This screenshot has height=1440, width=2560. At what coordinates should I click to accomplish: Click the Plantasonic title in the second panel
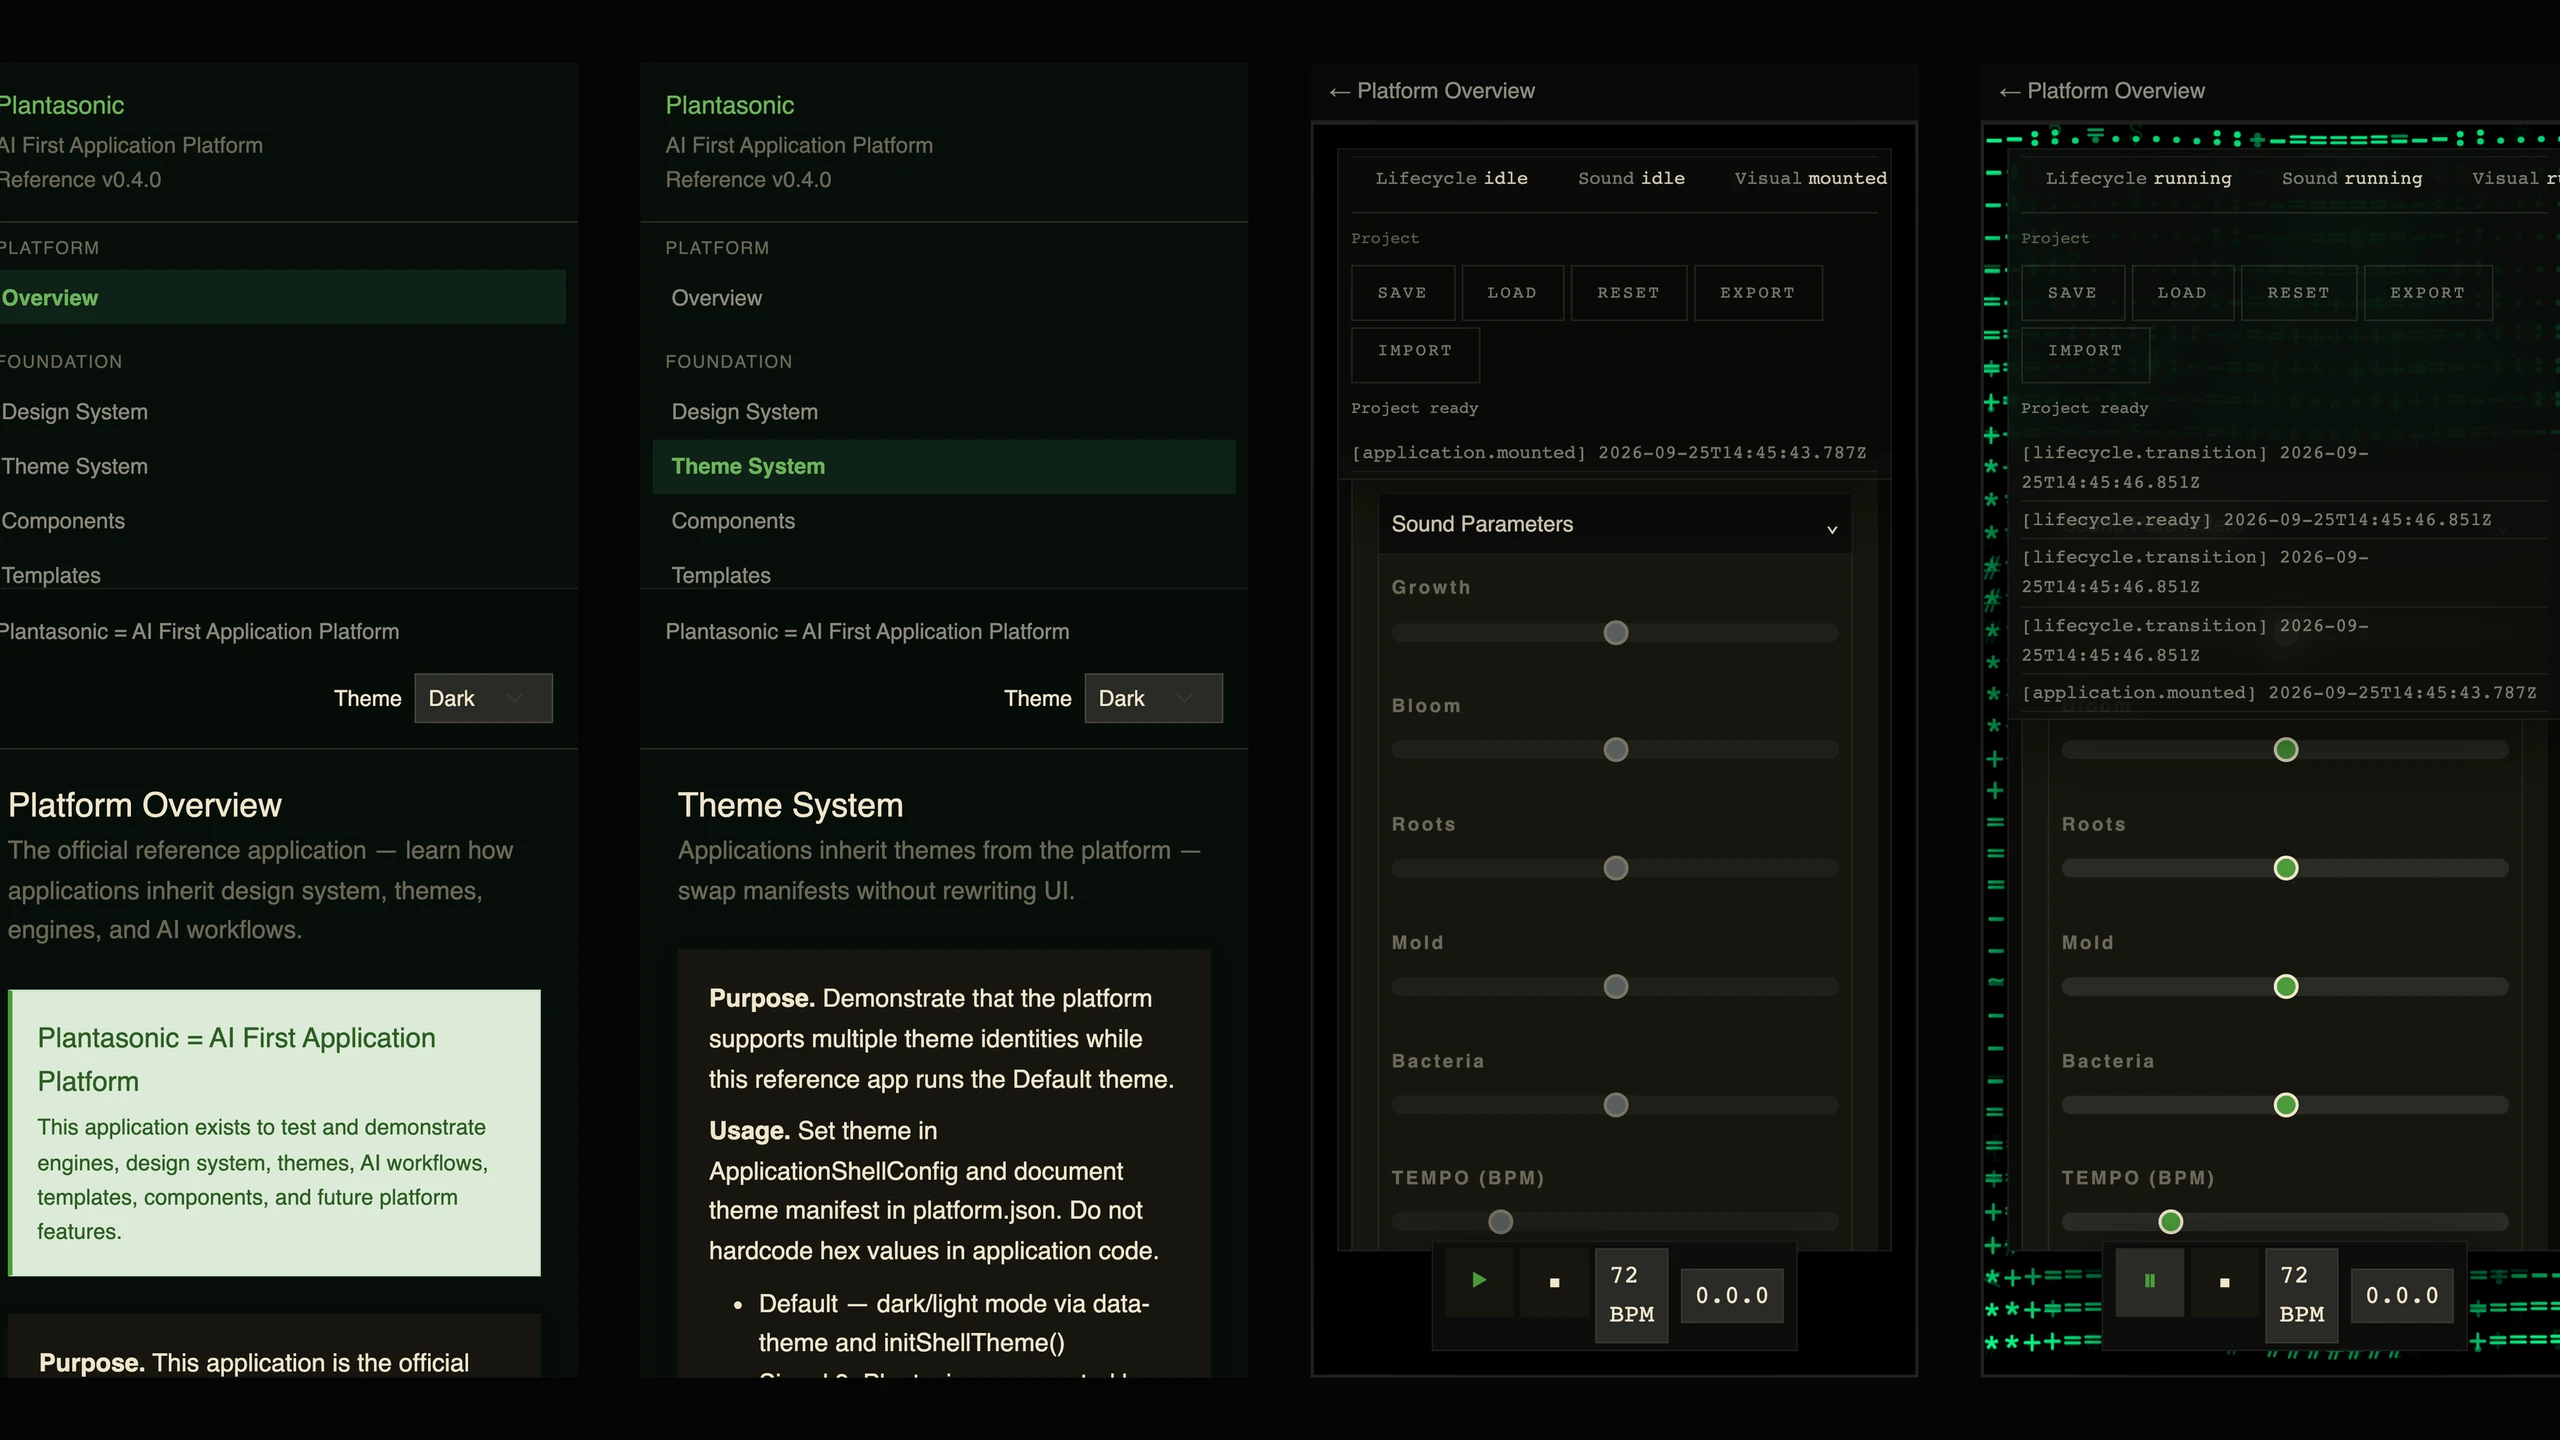[x=730, y=105]
